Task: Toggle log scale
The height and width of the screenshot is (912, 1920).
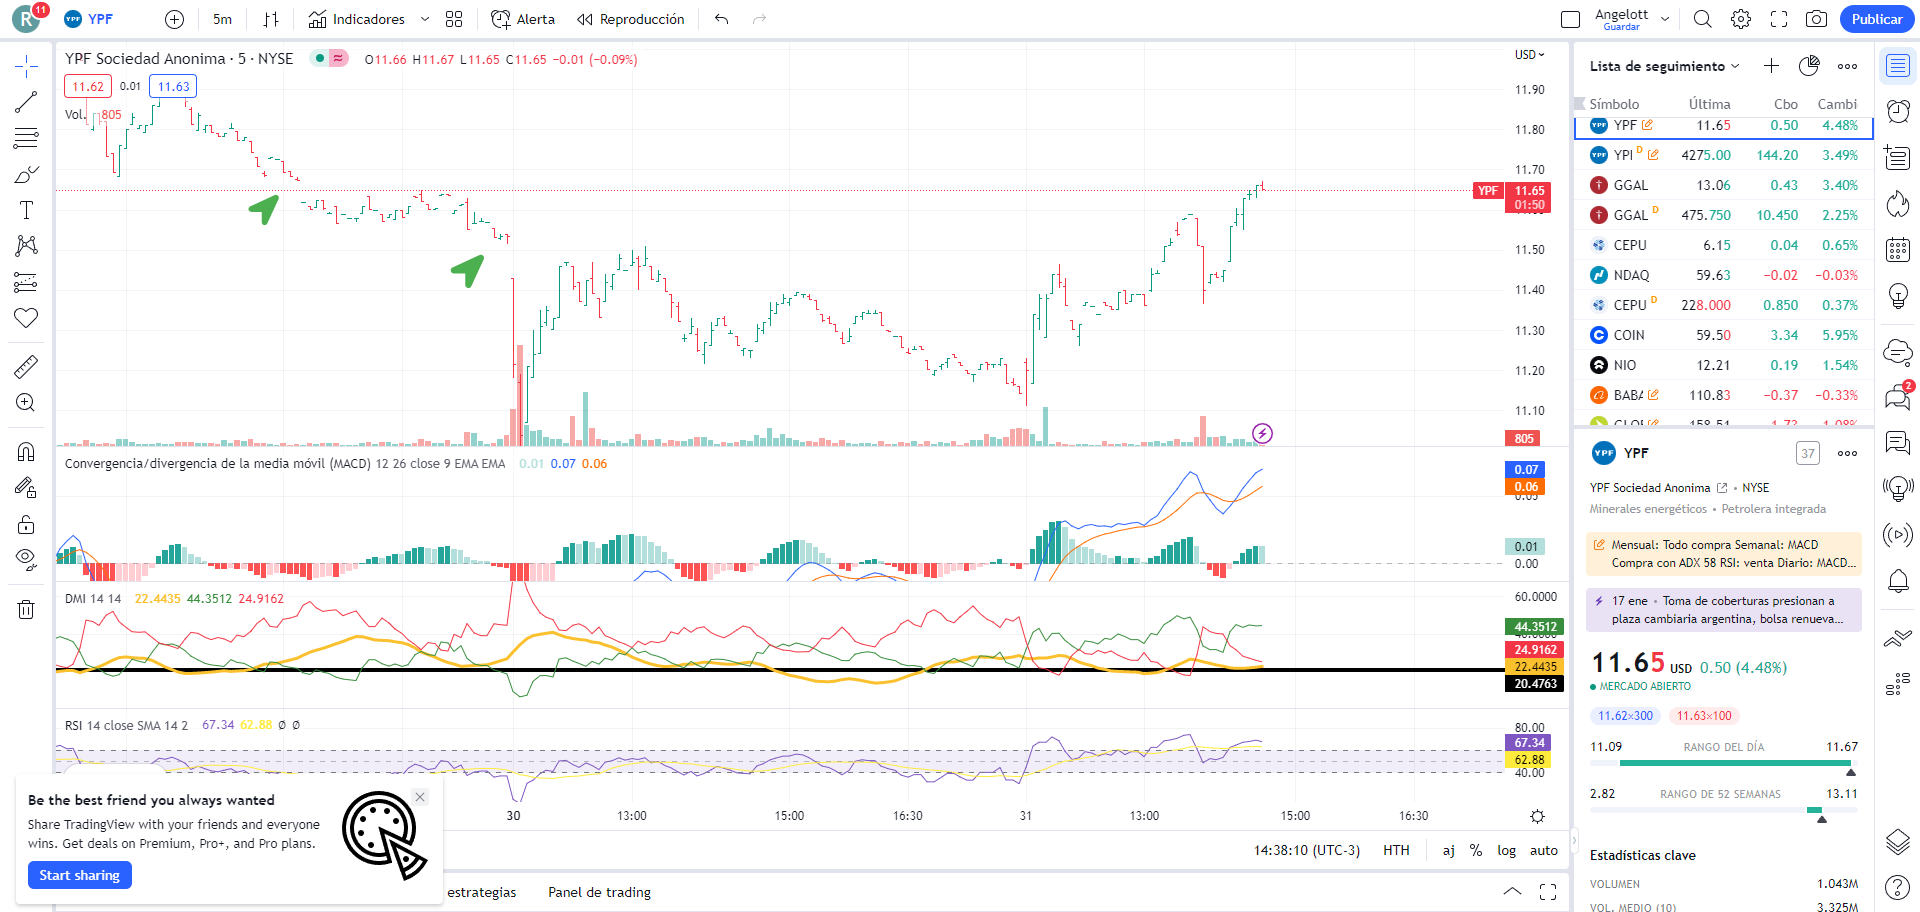Action: [1507, 850]
